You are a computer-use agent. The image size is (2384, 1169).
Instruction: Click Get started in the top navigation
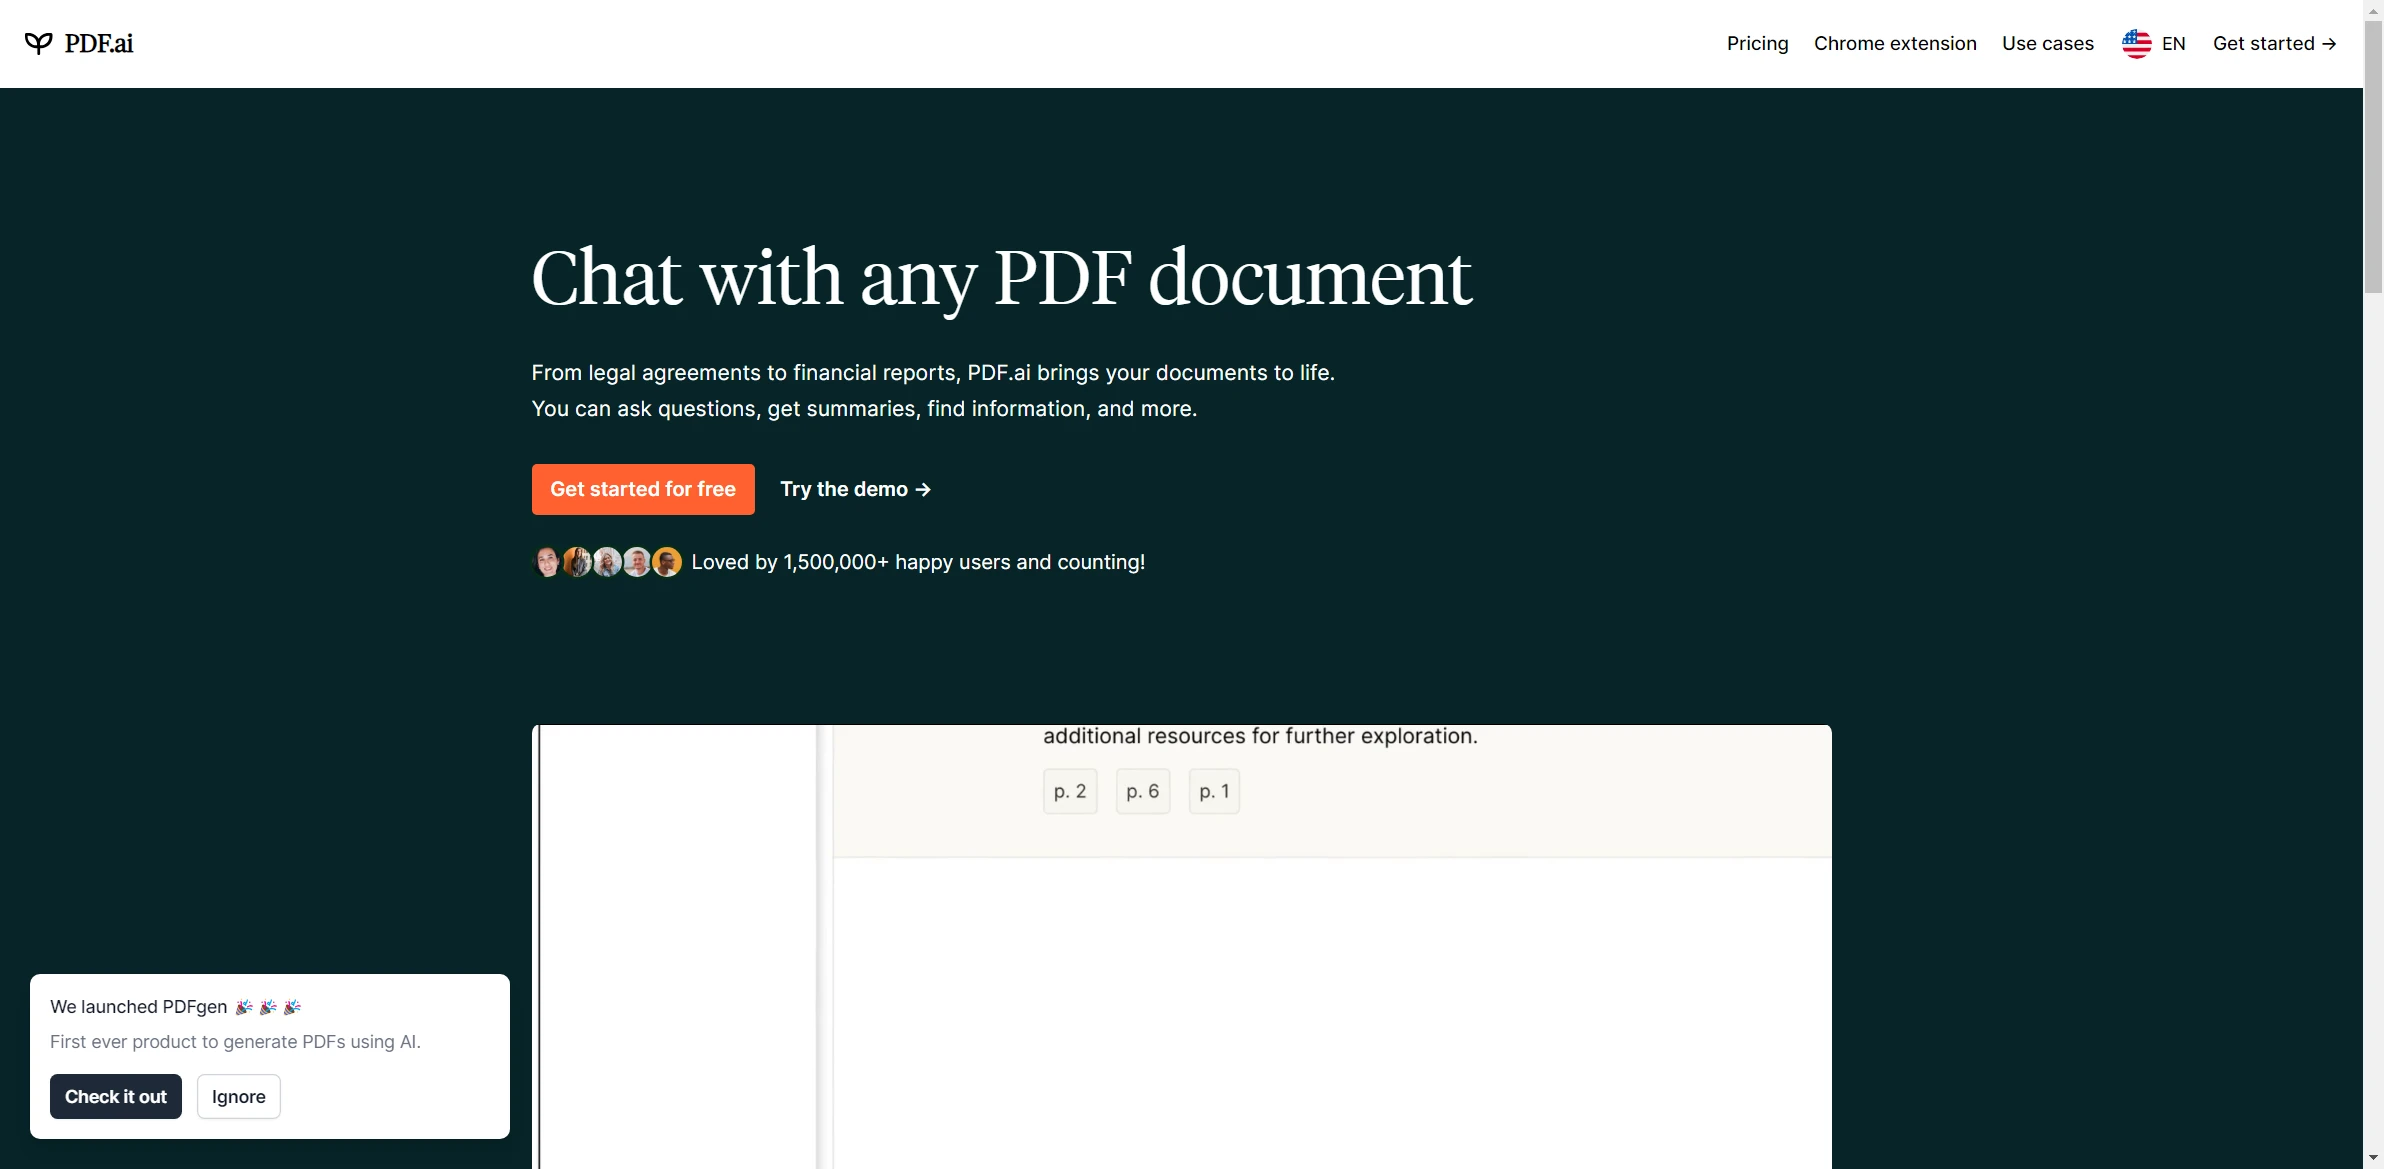tap(2274, 43)
